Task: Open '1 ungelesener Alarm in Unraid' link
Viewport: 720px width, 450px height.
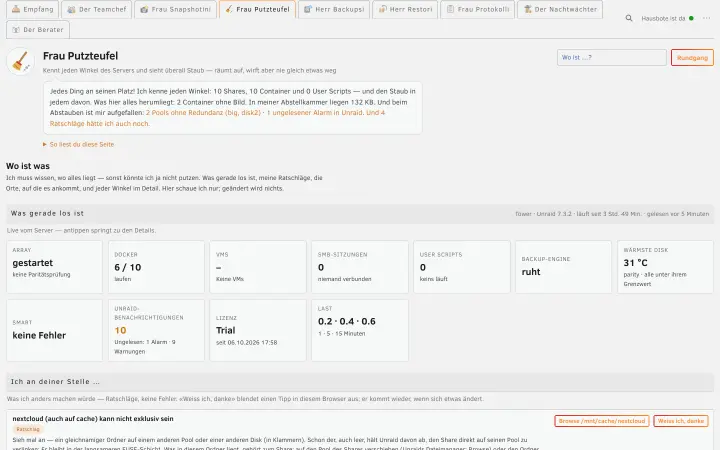Action: pyautogui.click(x=315, y=112)
